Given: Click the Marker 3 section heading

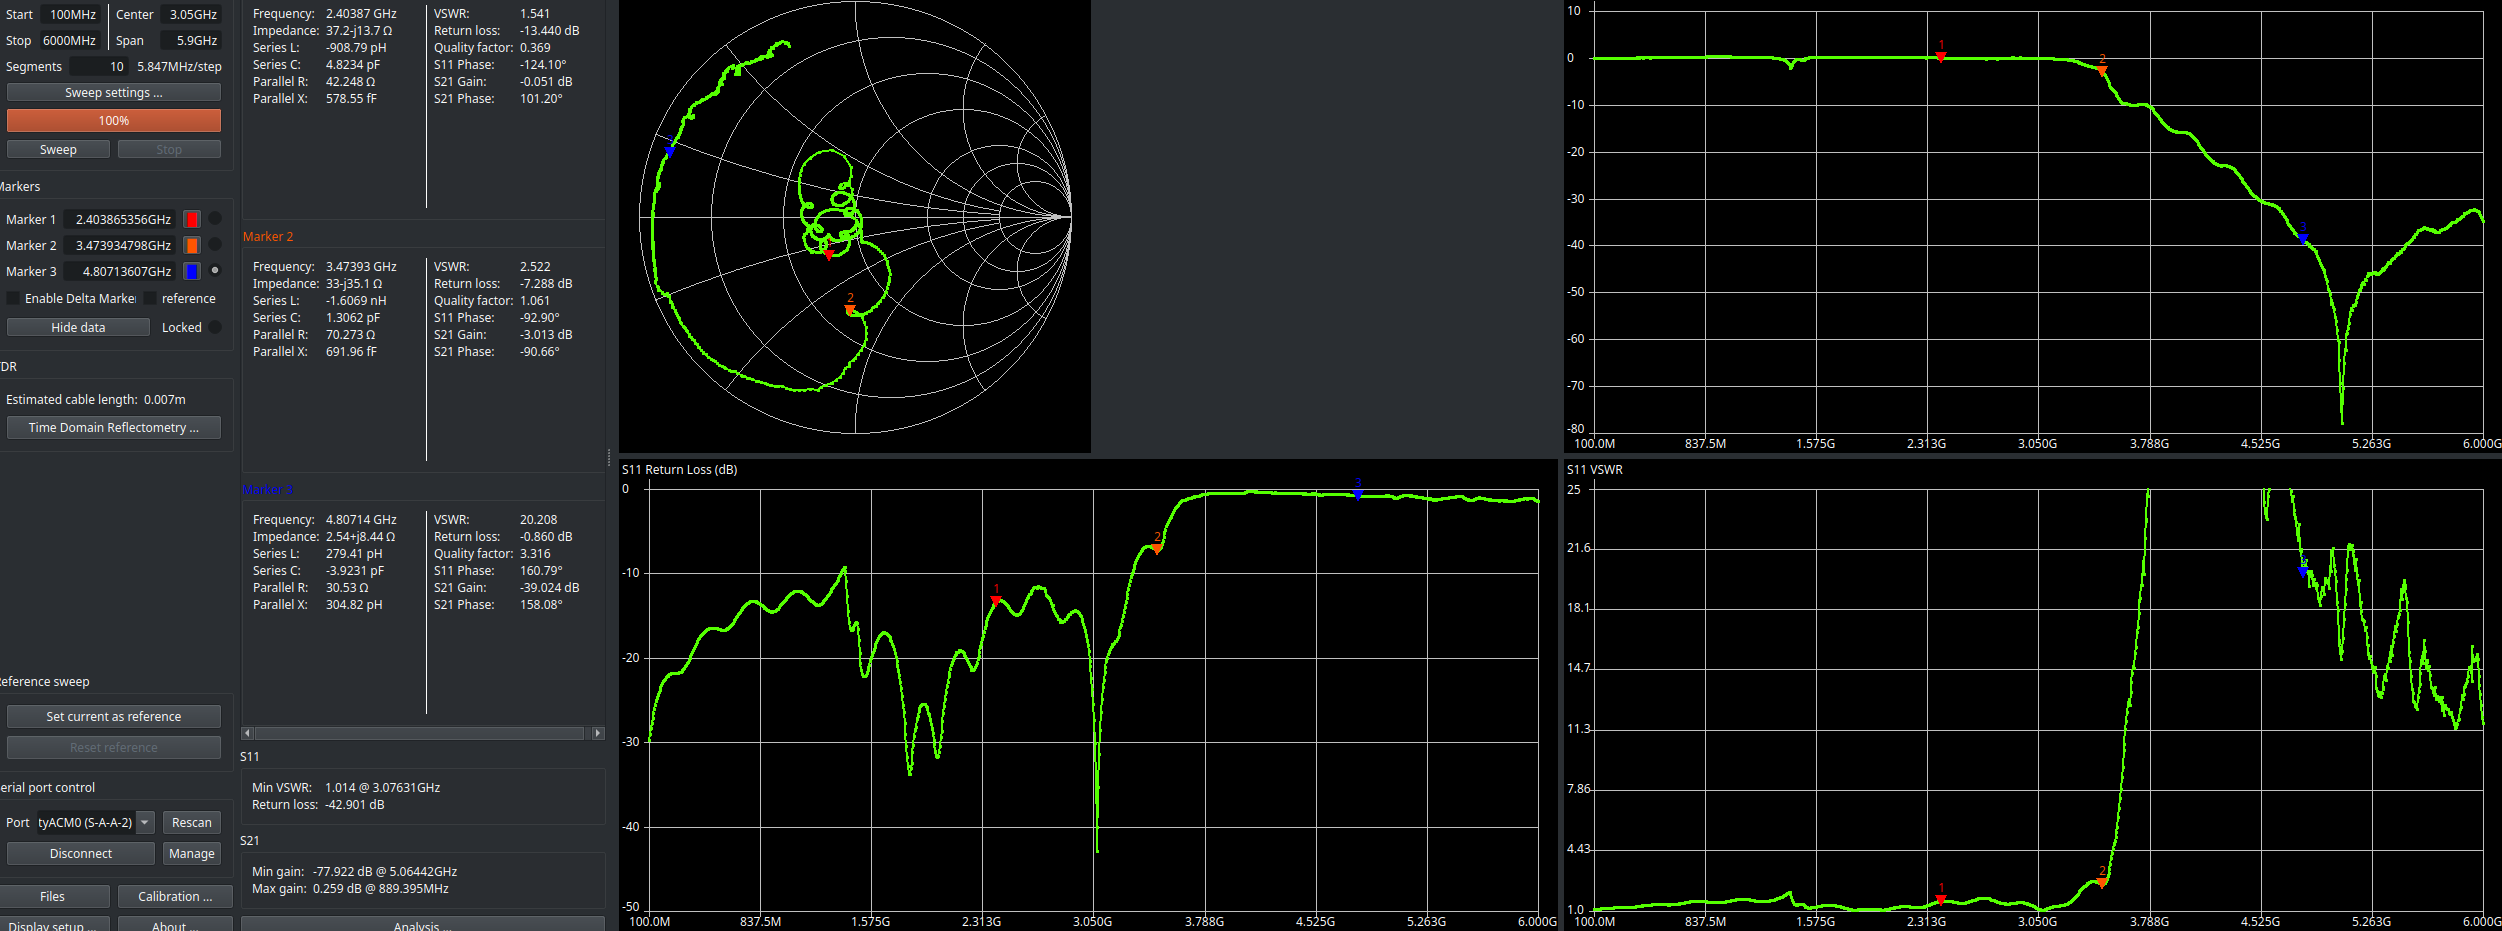Looking at the screenshot, I should click(268, 490).
